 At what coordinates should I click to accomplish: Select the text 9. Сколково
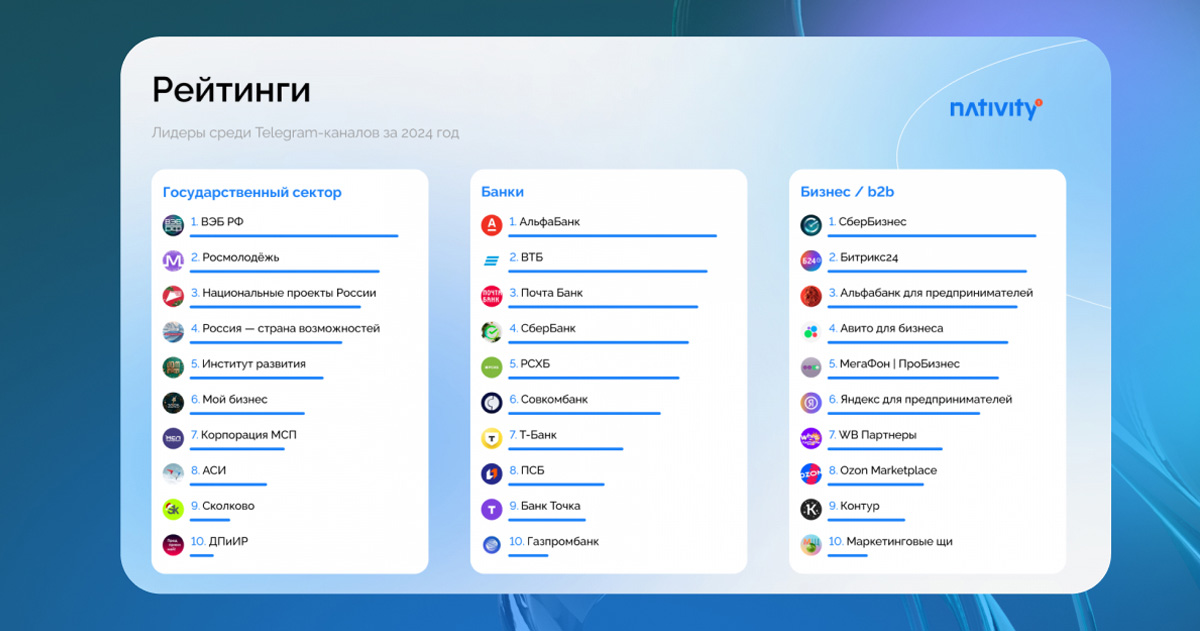pyautogui.click(x=222, y=506)
